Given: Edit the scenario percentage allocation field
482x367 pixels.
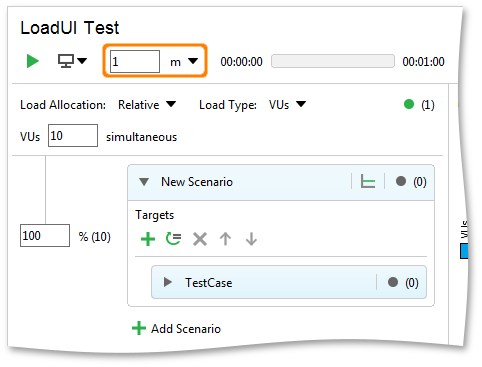Looking at the screenshot, I should coord(45,236).
